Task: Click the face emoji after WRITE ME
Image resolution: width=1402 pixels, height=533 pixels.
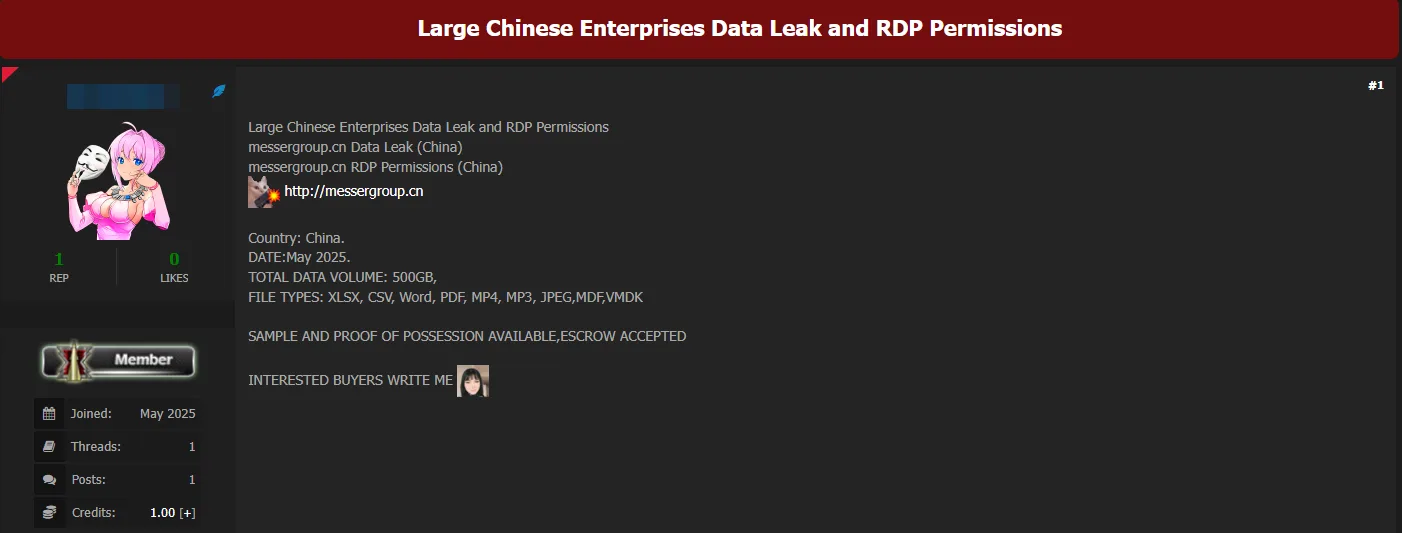Action: 473,381
